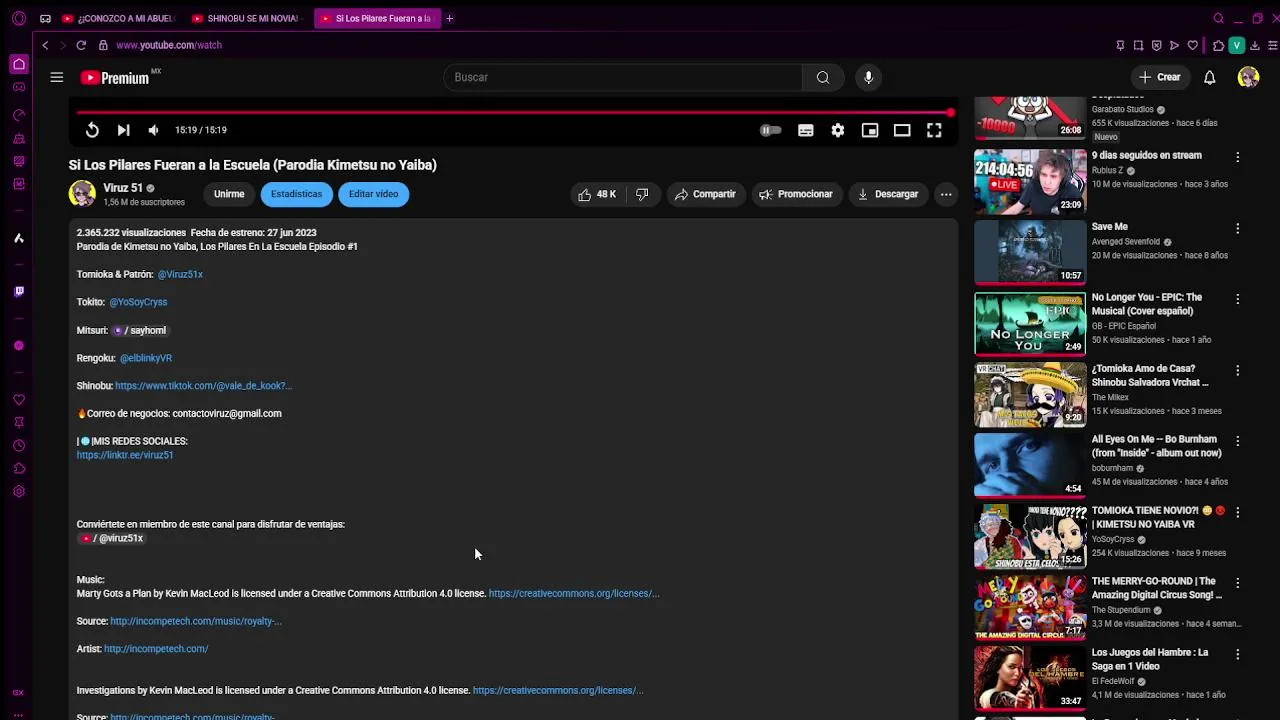Open sidebar bookmarks heart icon
1280x720 pixels.
pyautogui.click(x=19, y=400)
